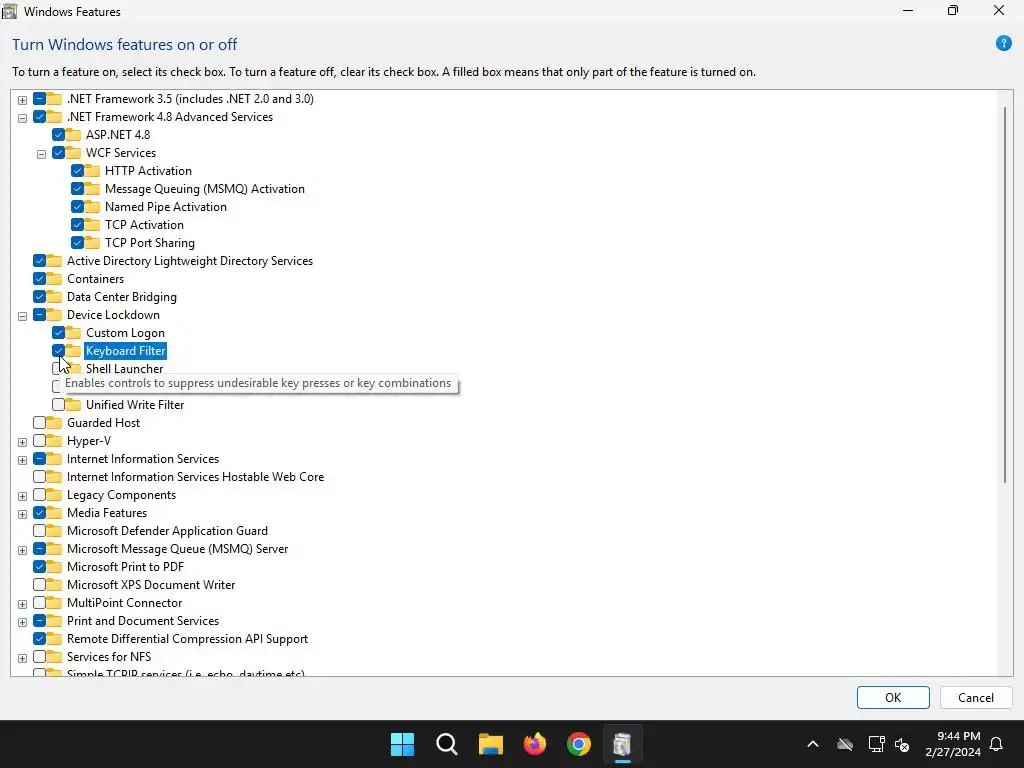Click the Cancel button

[976, 697]
